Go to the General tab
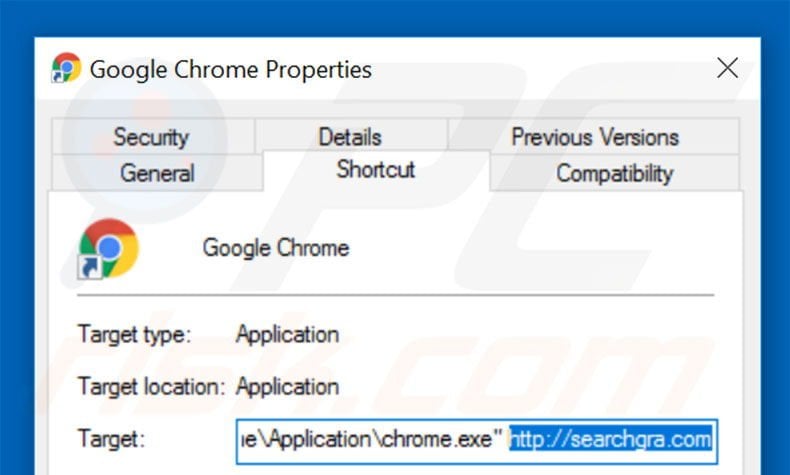This screenshot has width=790, height=475. [x=157, y=173]
